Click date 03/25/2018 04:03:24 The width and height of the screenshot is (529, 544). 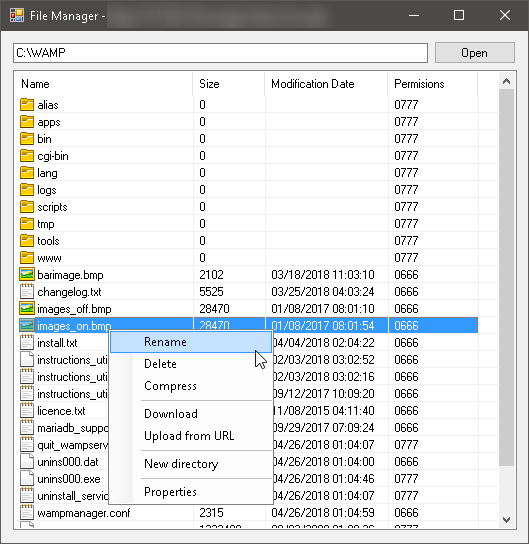(x=323, y=291)
